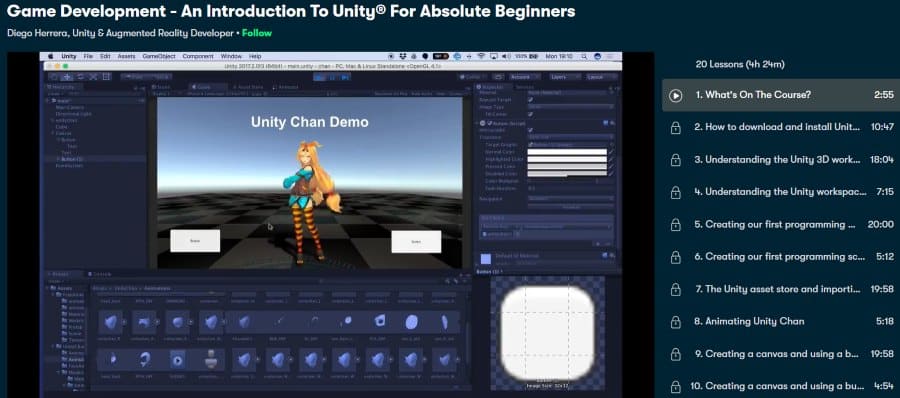Select the Rotate tool in Unity toolbar
This screenshot has height=398, width=900.
[x=80, y=77]
